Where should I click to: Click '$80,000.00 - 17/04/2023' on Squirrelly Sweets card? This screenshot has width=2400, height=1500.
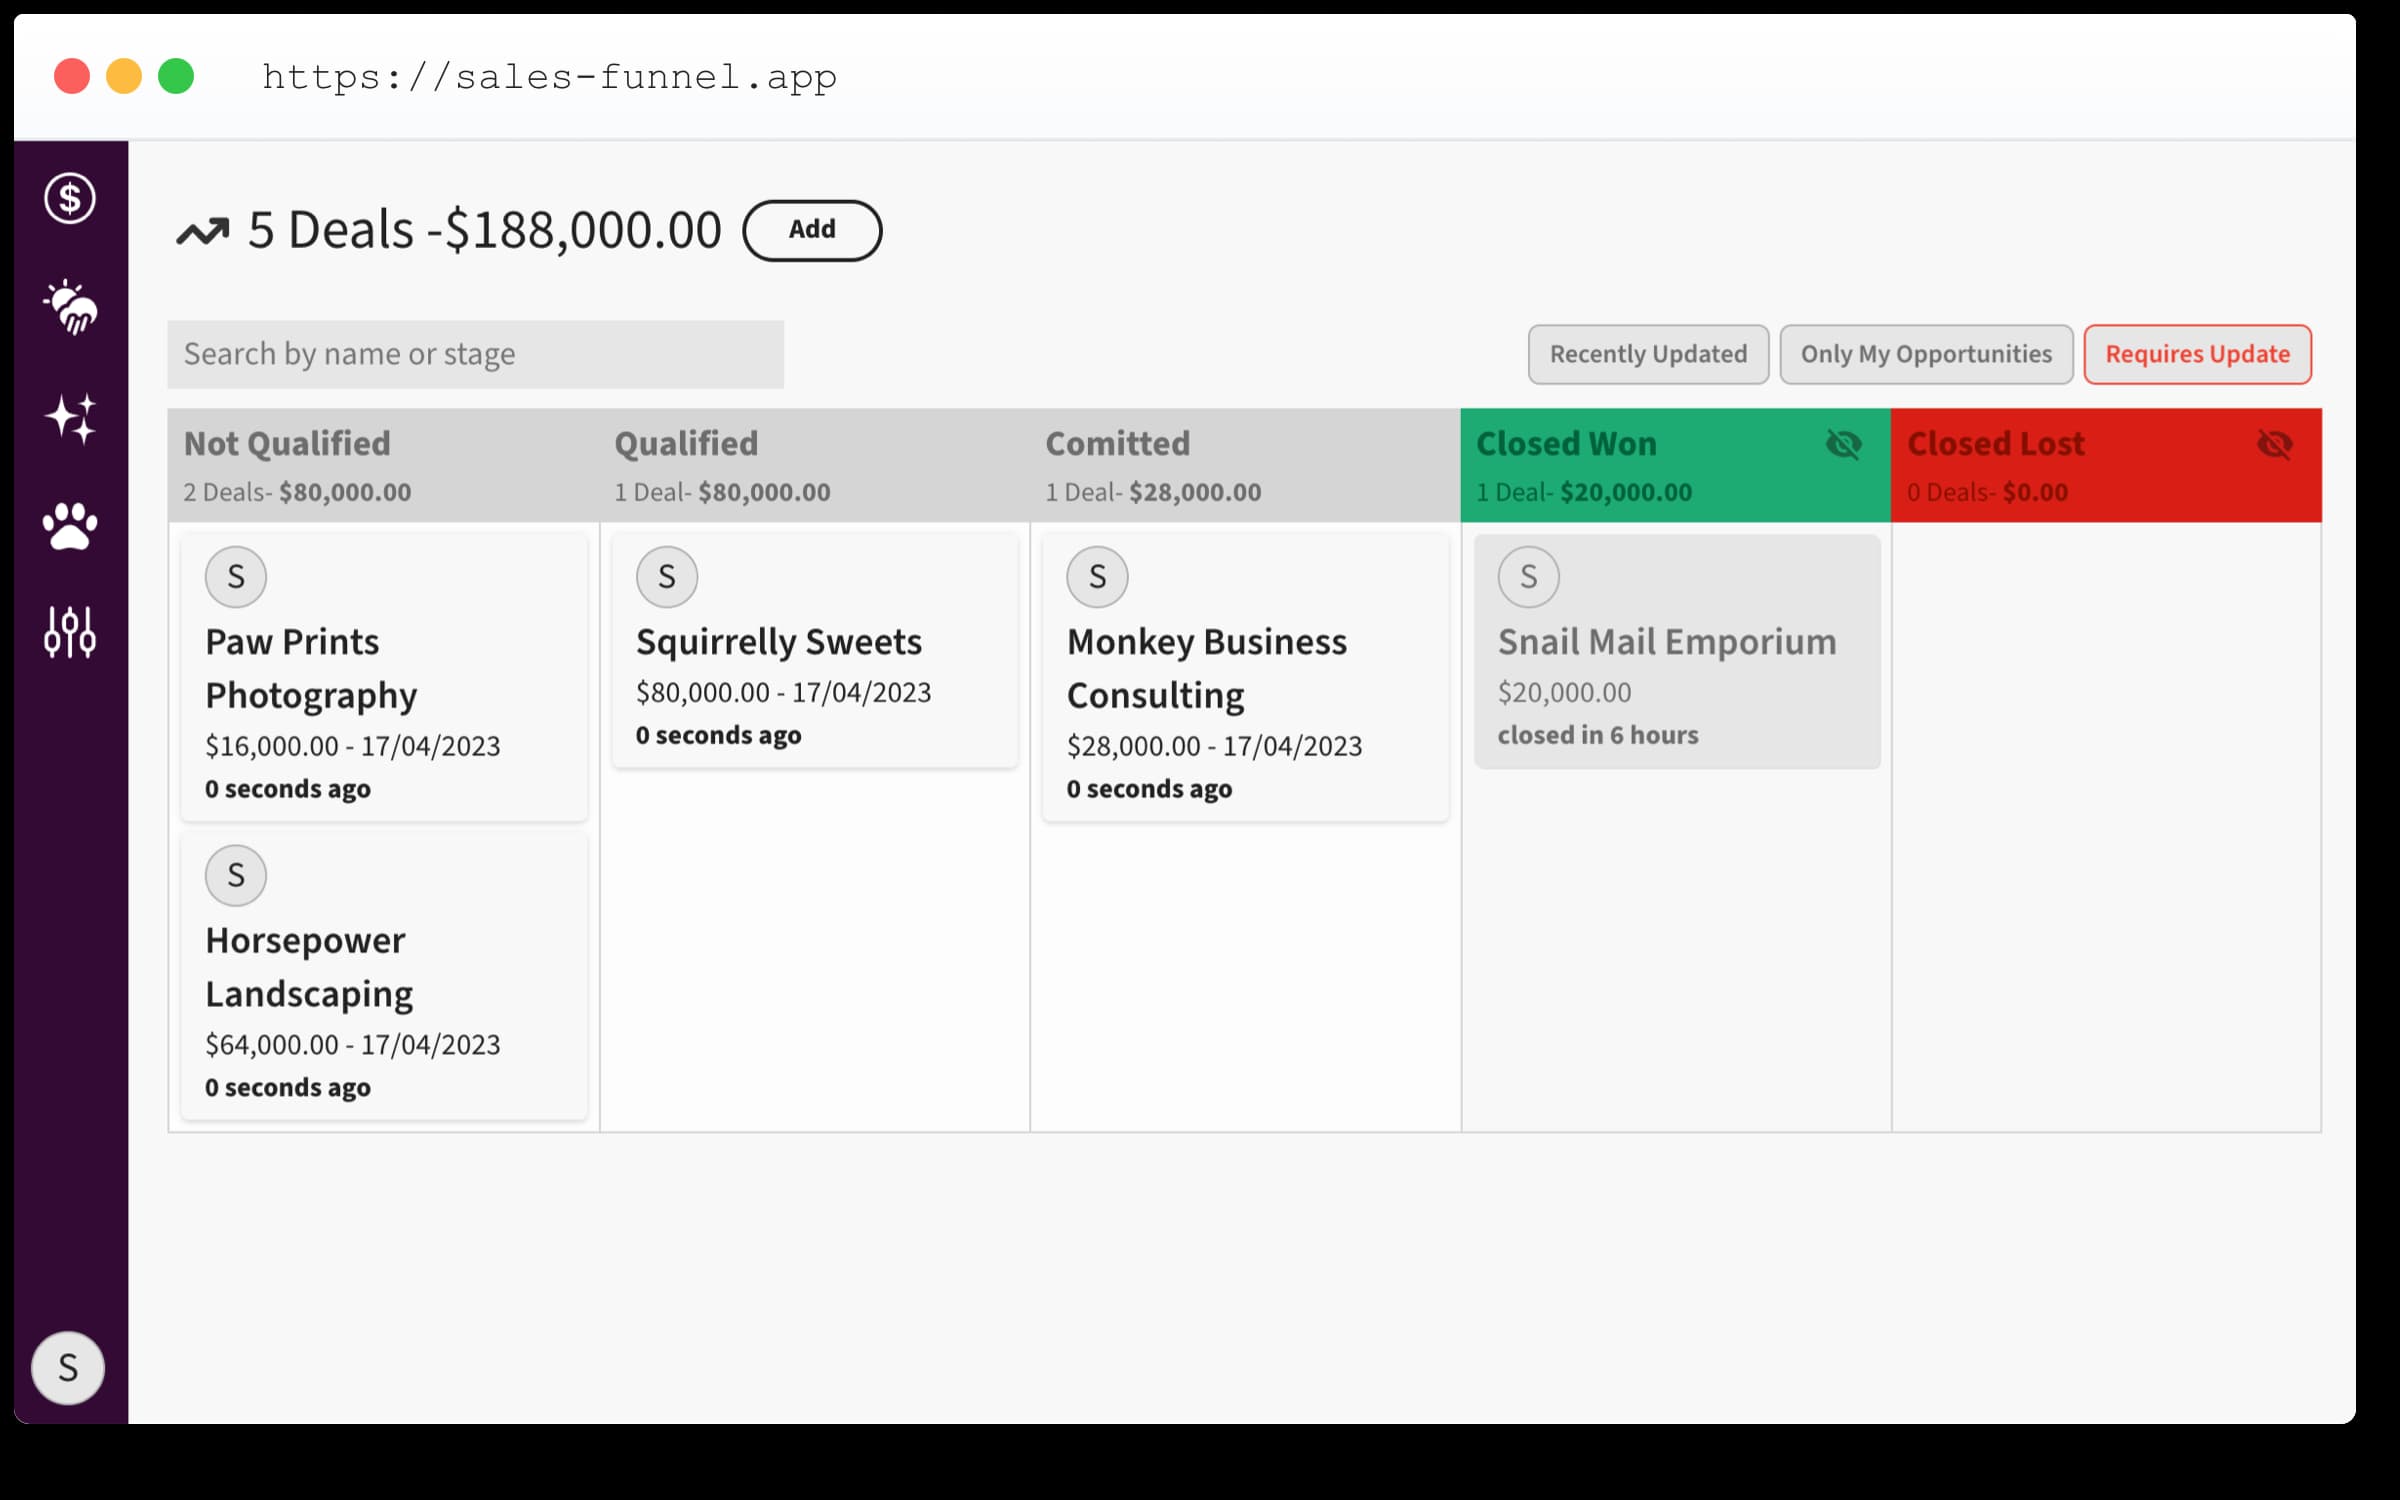(784, 692)
